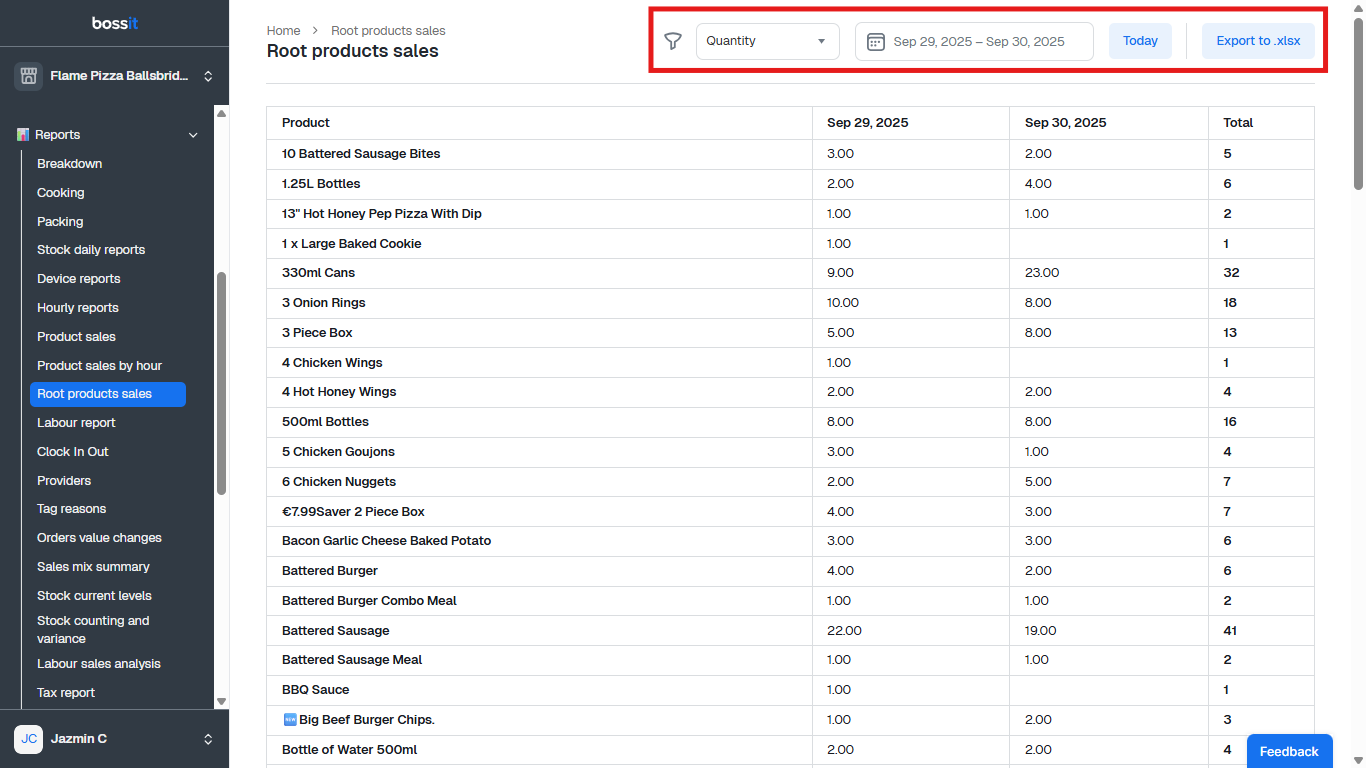1366x768 pixels.
Task: Open the Jazmin C account menu
Action: click(208, 739)
